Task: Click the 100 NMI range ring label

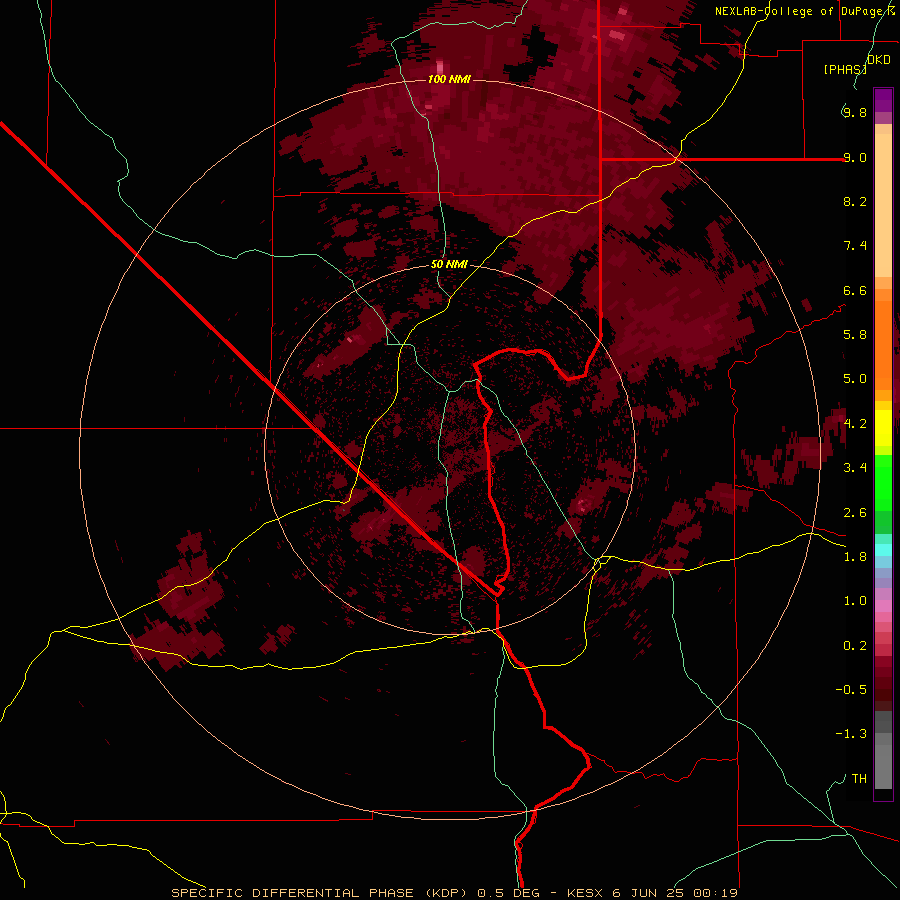Action: (449, 79)
